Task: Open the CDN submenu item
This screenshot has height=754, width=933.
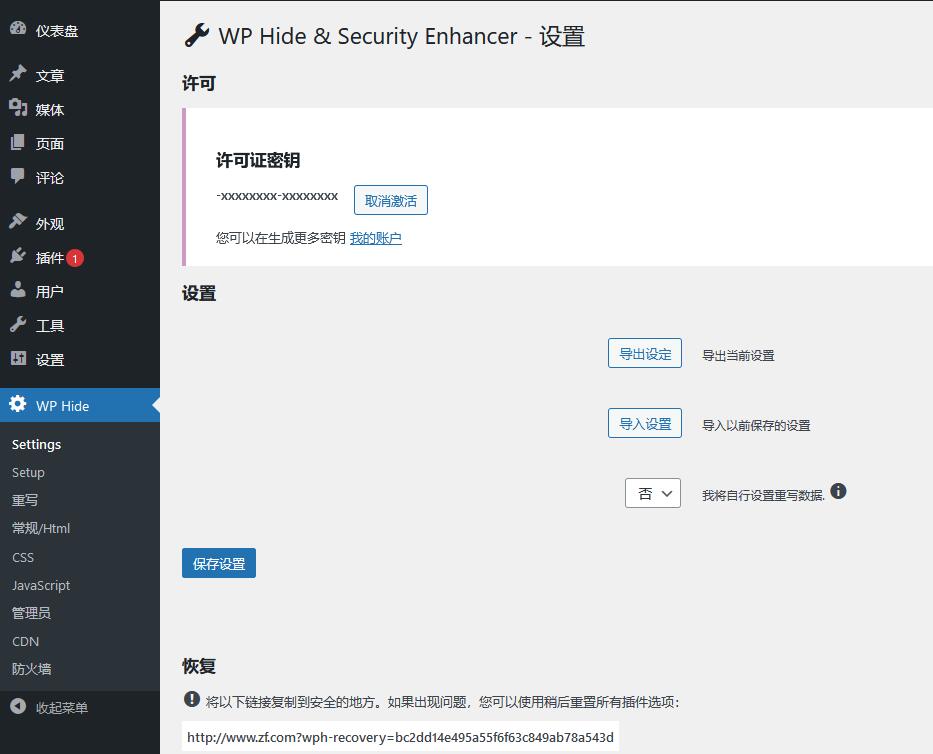Action: [25, 642]
